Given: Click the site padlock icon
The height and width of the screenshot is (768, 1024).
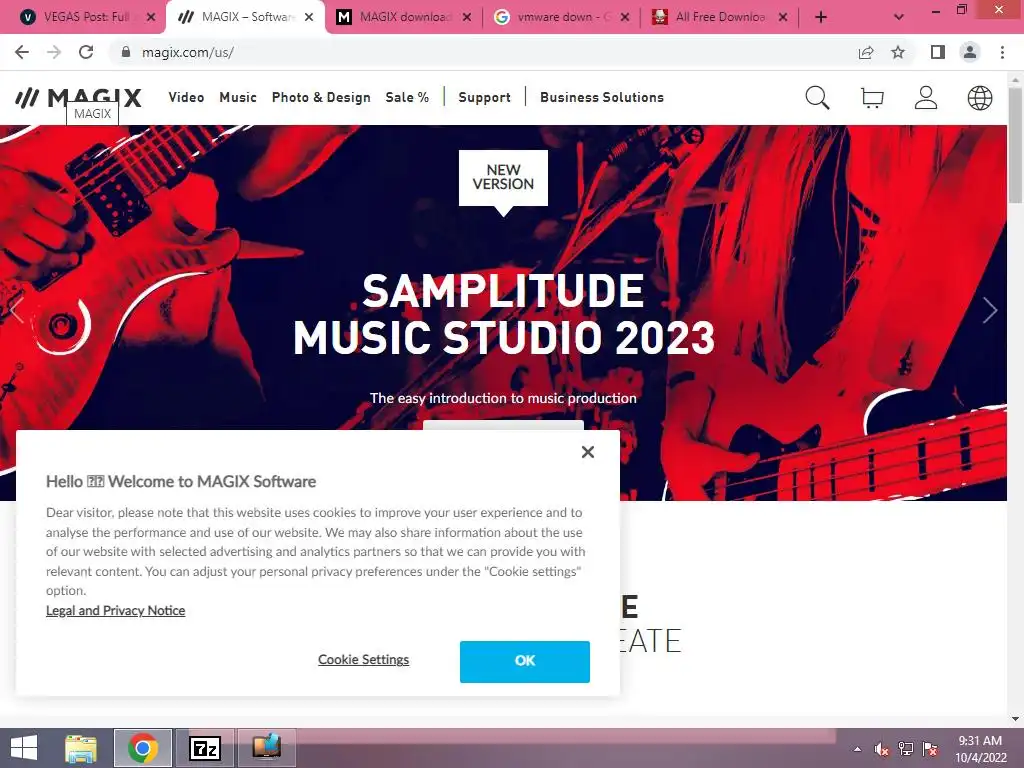Looking at the screenshot, I should click(125, 52).
